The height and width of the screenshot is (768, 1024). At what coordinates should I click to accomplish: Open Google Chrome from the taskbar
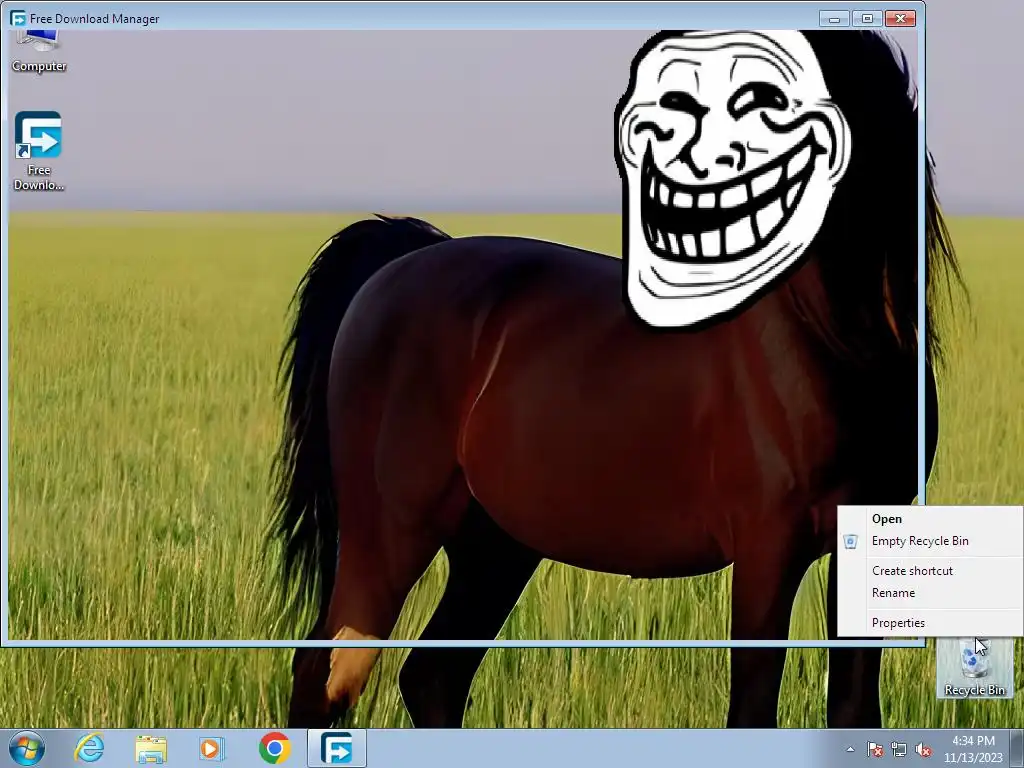[x=274, y=748]
